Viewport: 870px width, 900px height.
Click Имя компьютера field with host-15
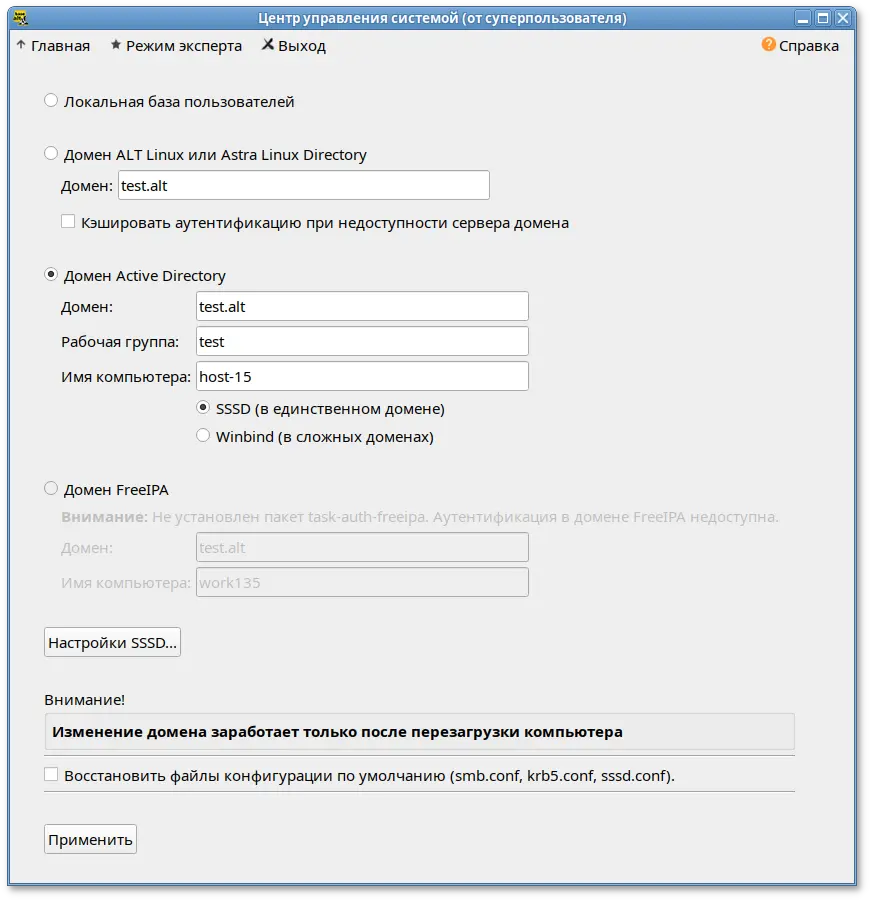tap(362, 376)
